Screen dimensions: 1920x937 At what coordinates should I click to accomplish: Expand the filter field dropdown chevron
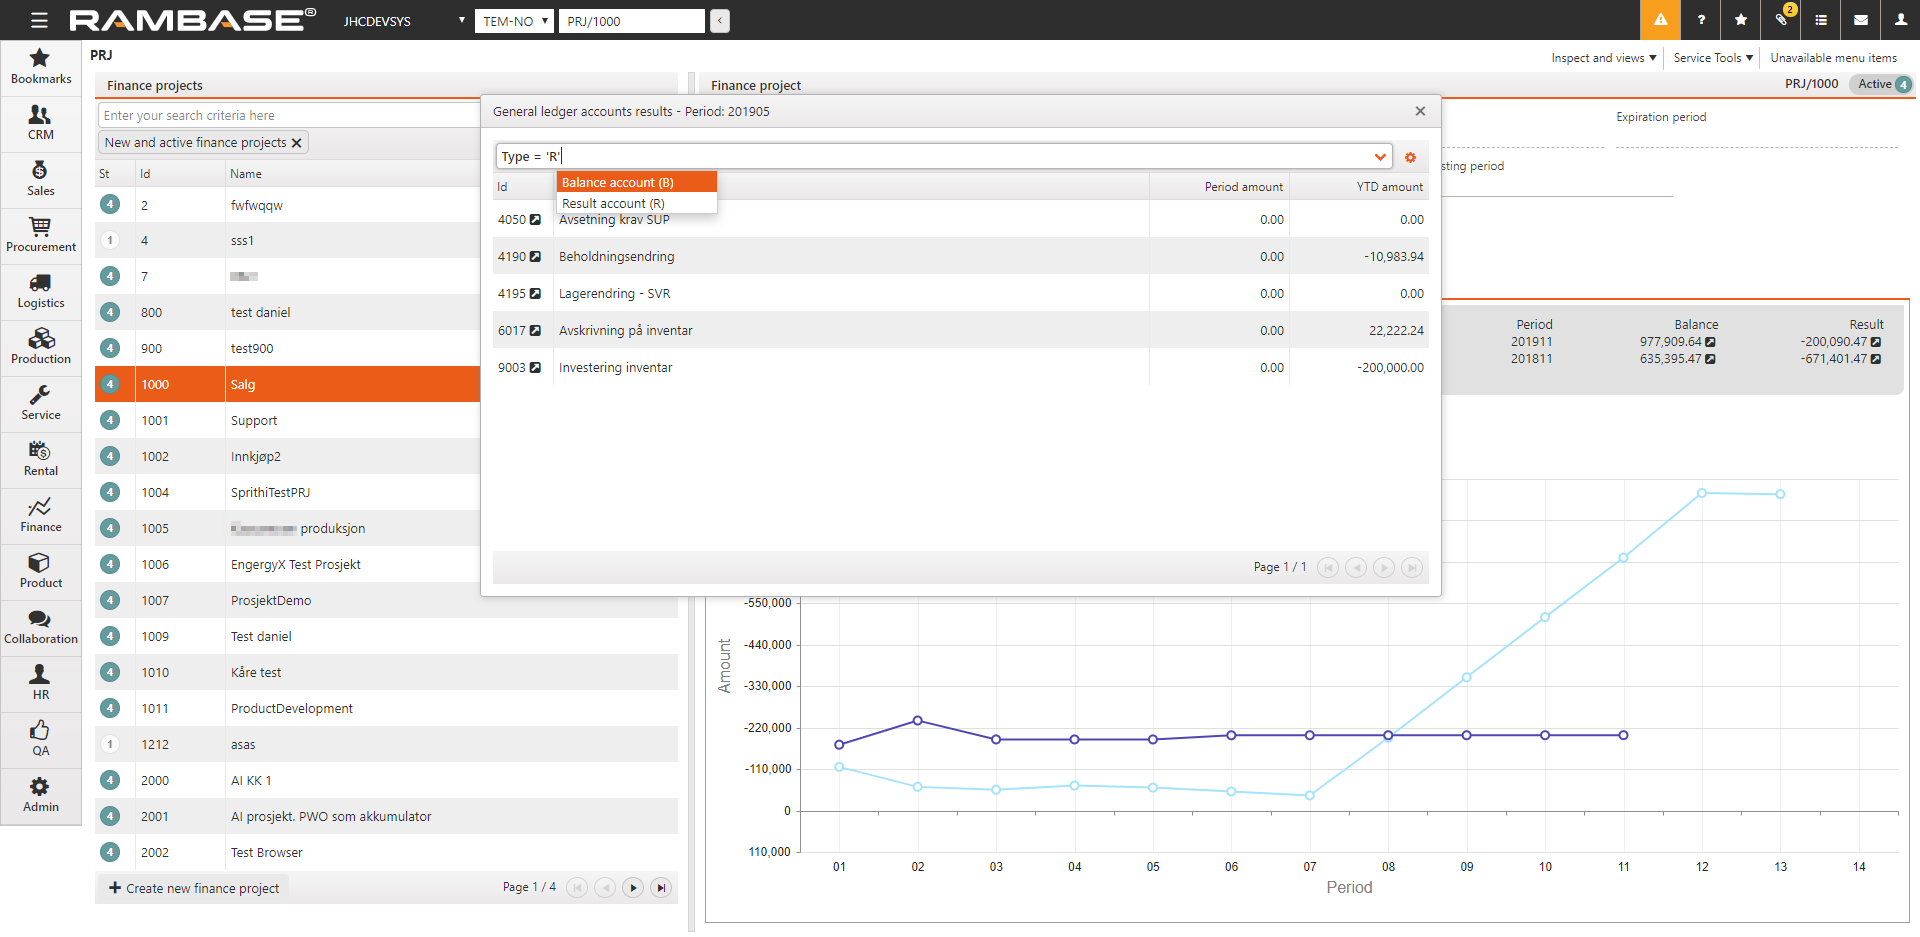click(1380, 157)
